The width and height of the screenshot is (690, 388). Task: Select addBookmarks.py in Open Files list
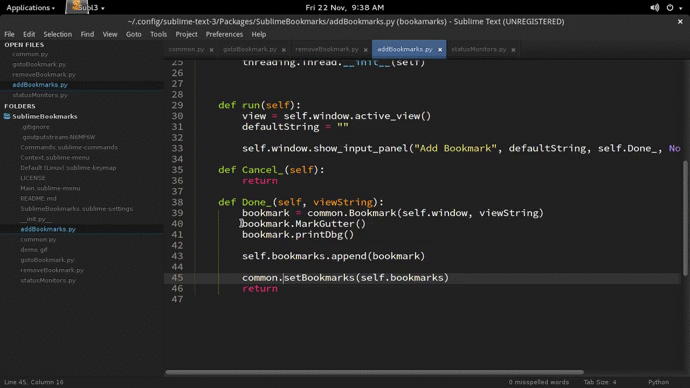40,84
